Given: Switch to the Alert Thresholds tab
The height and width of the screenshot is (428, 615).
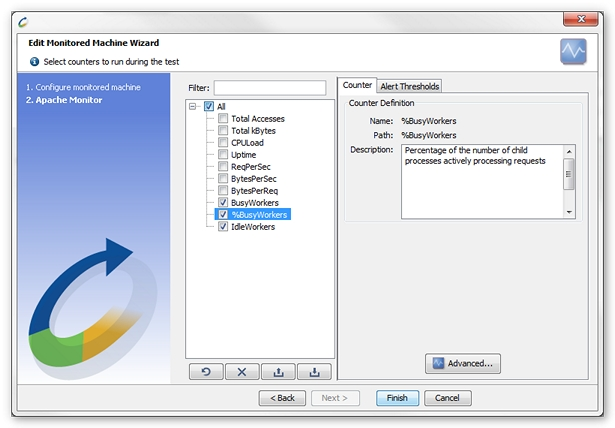Looking at the screenshot, I should click(x=409, y=86).
